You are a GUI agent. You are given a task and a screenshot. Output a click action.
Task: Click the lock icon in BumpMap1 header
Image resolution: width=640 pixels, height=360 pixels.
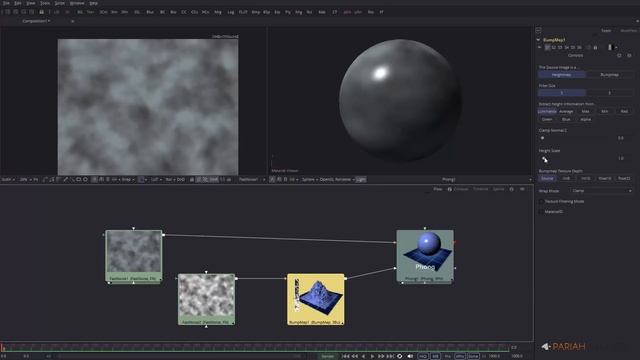[595, 48]
